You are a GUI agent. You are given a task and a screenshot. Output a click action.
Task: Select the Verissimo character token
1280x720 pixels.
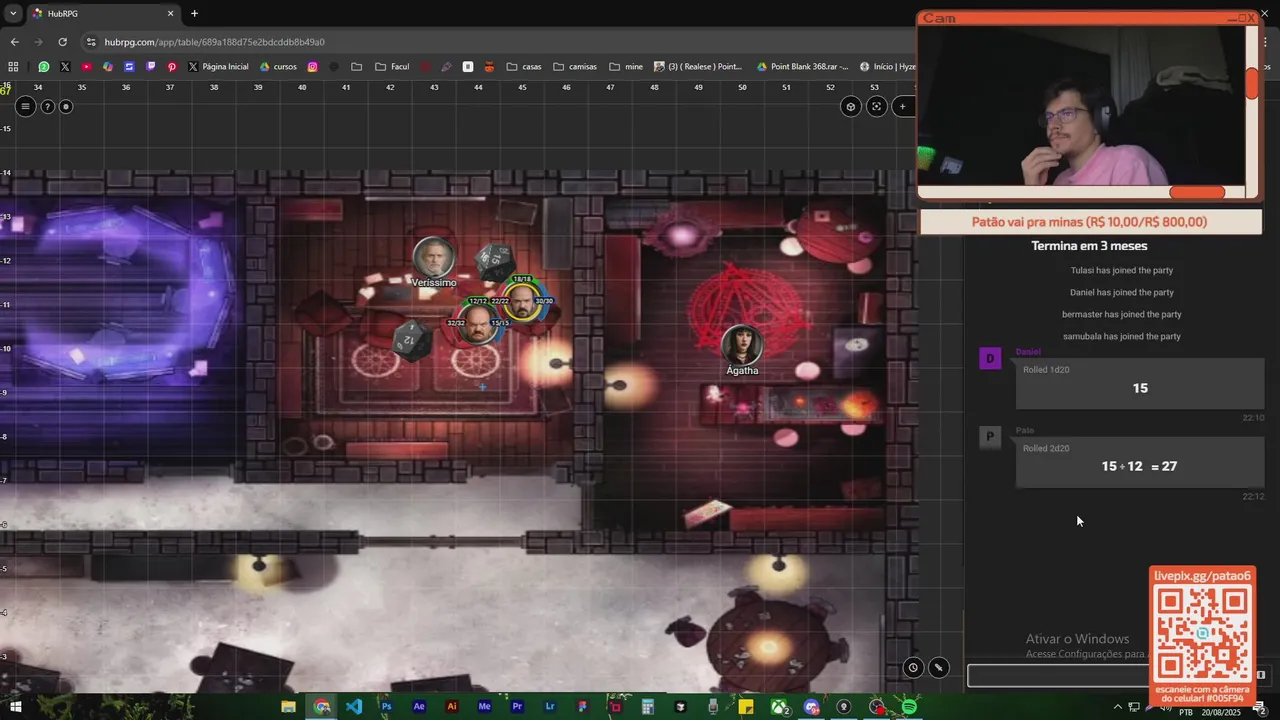click(x=434, y=258)
